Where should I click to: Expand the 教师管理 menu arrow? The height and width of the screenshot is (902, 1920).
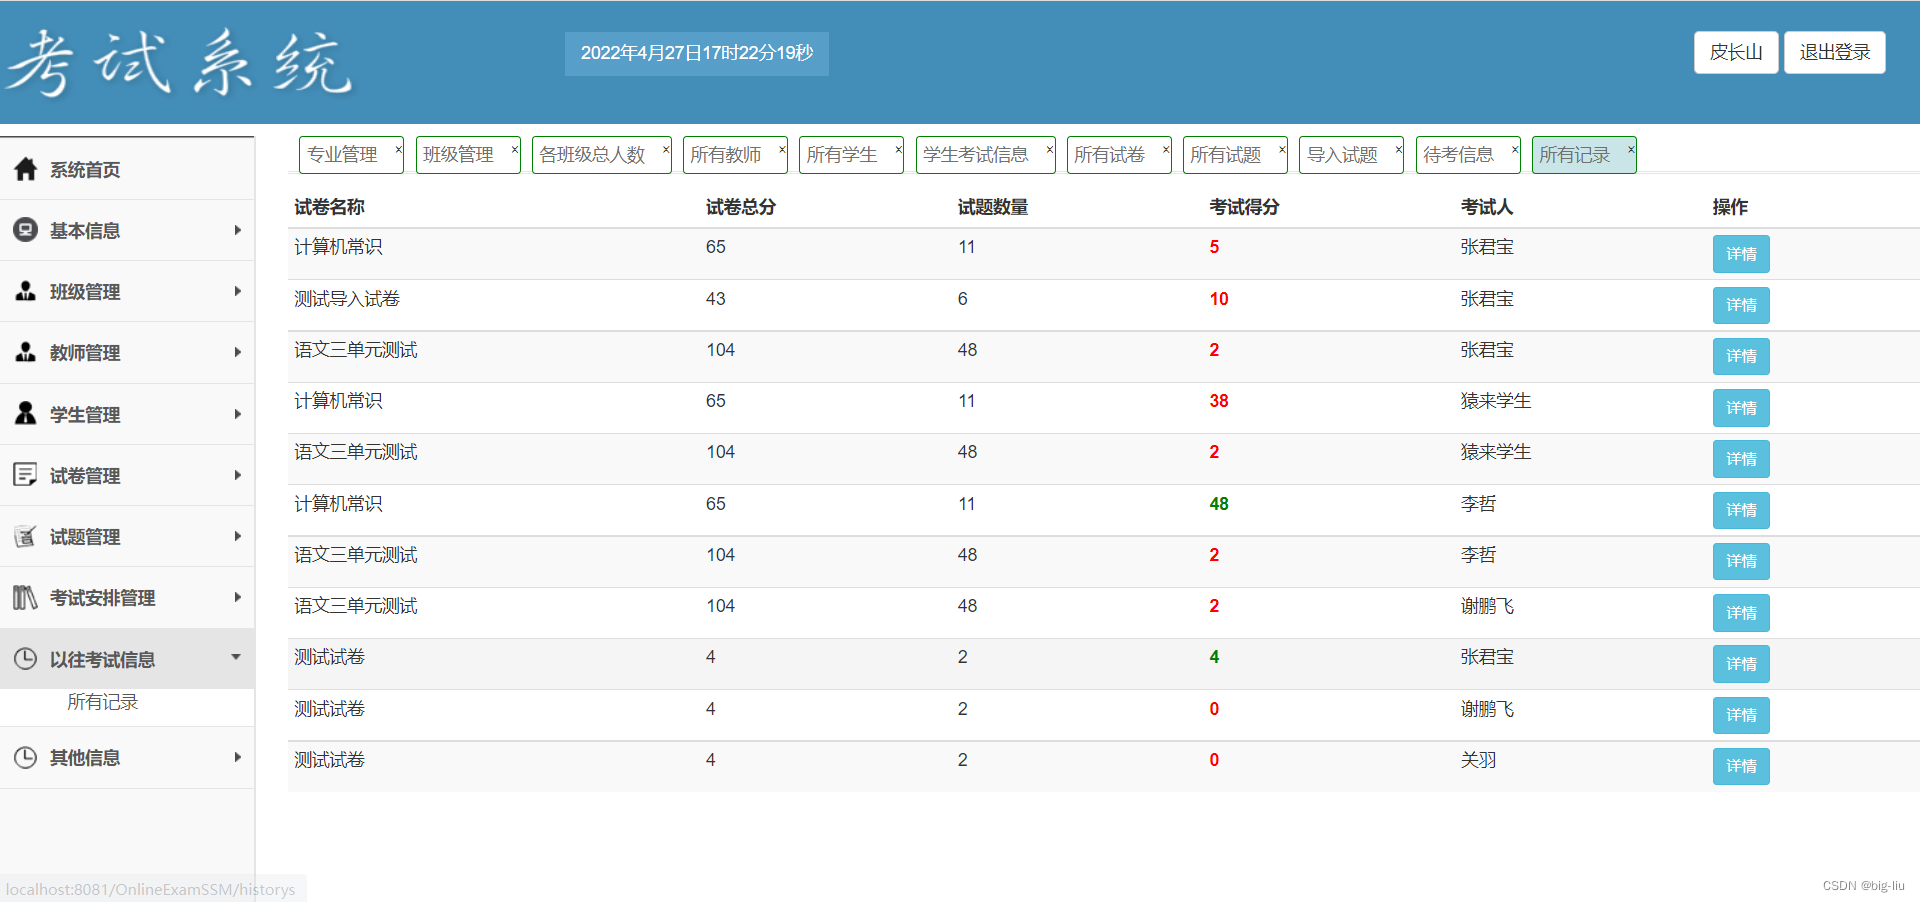click(x=237, y=352)
